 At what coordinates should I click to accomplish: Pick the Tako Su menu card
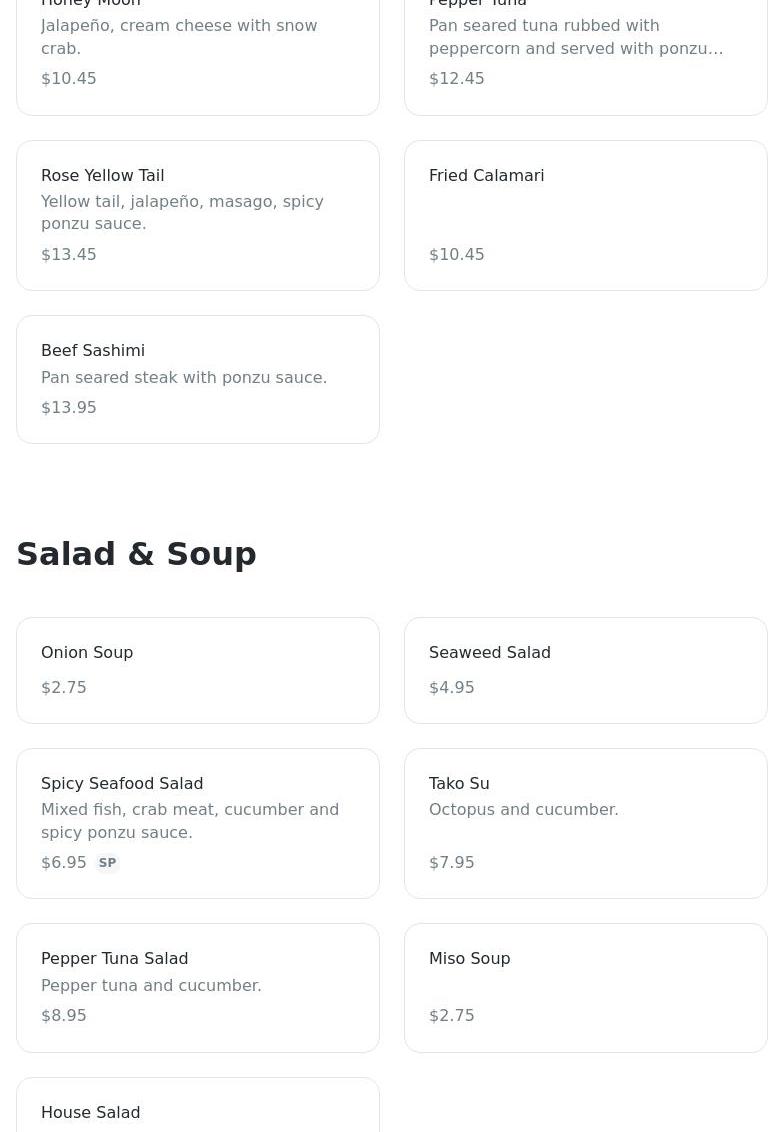(x=585, y=823)
